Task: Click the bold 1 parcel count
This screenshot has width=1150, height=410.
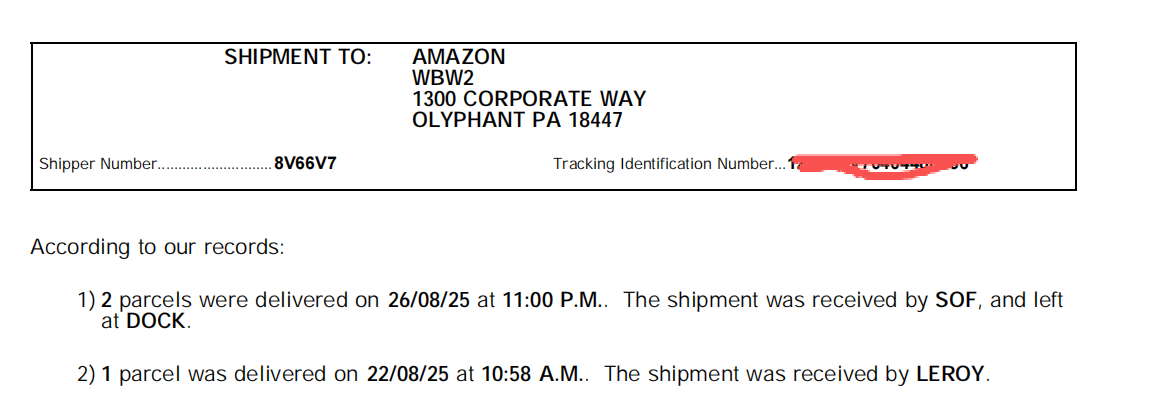Action: pos(107,375)
